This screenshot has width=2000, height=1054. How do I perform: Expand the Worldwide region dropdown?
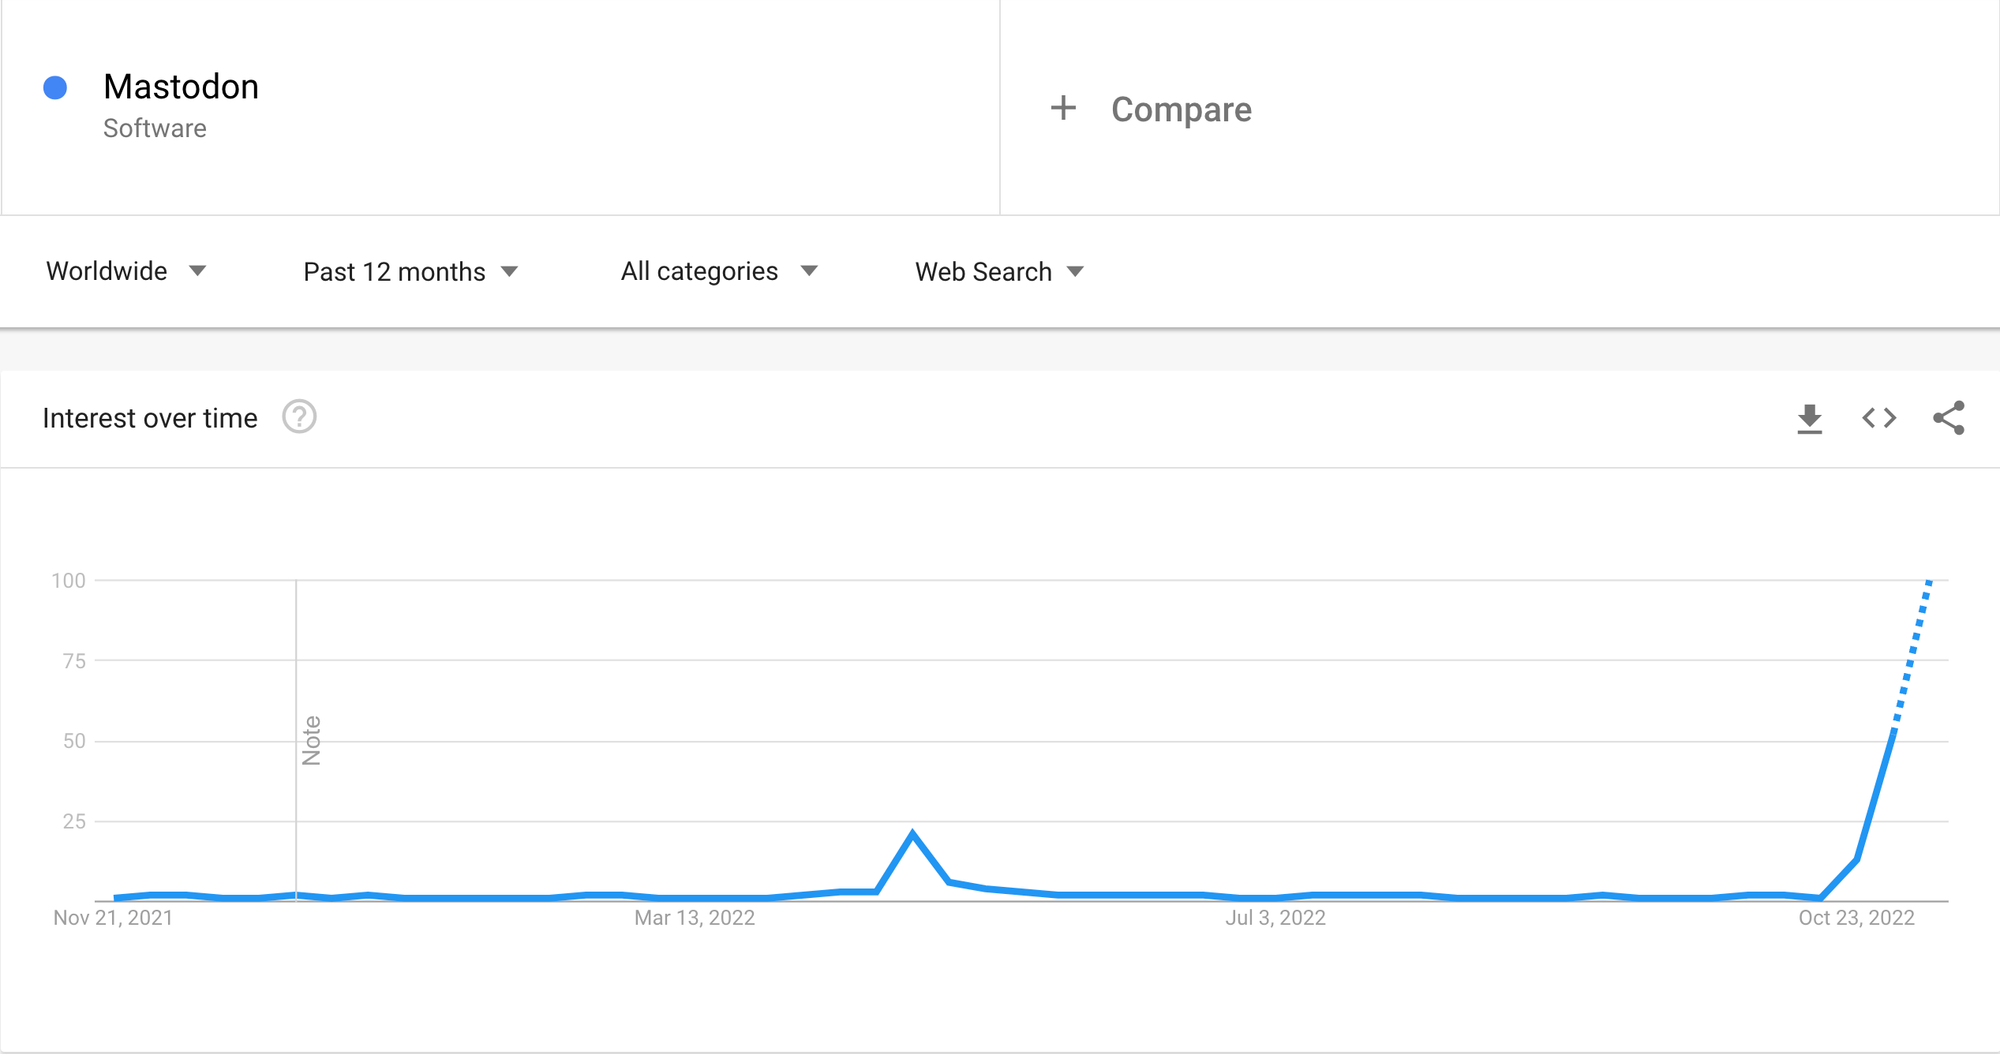coord(125,271)
